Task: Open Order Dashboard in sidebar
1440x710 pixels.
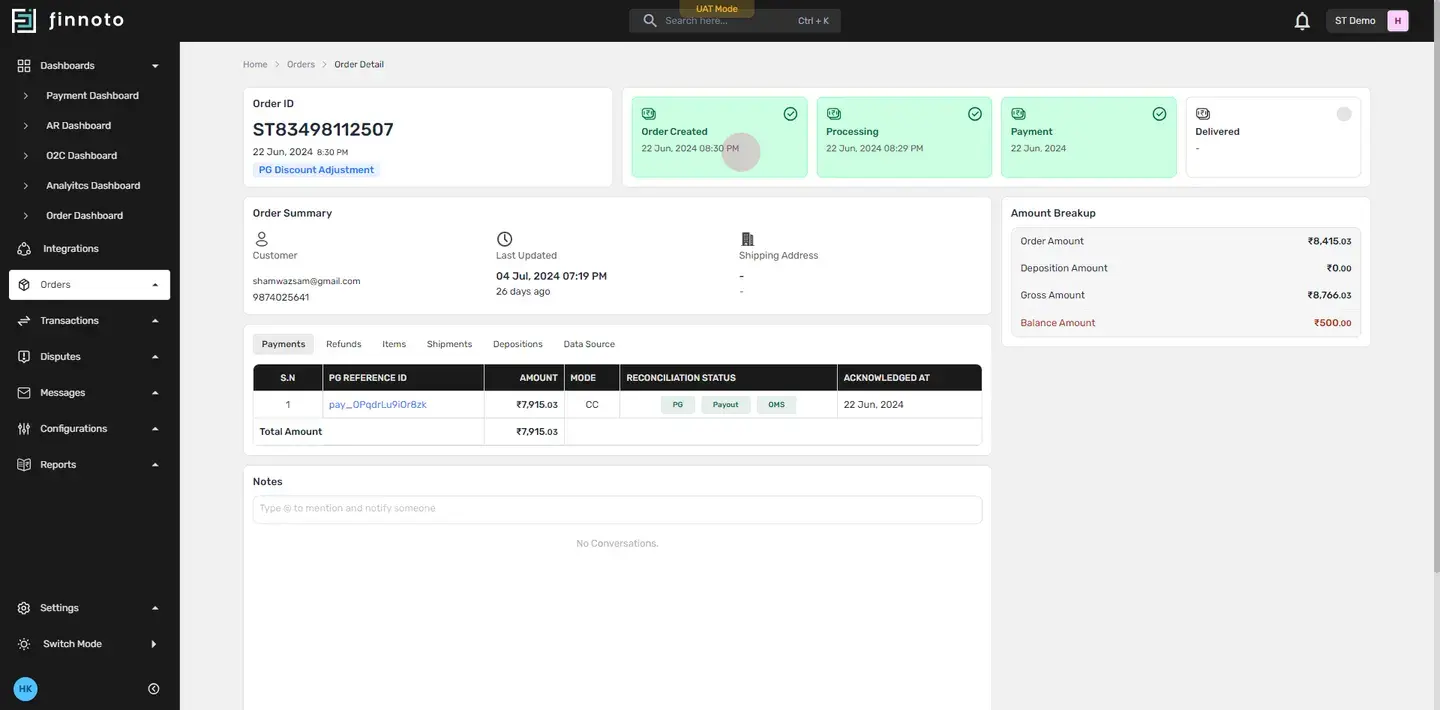Action: pos(84,216)
